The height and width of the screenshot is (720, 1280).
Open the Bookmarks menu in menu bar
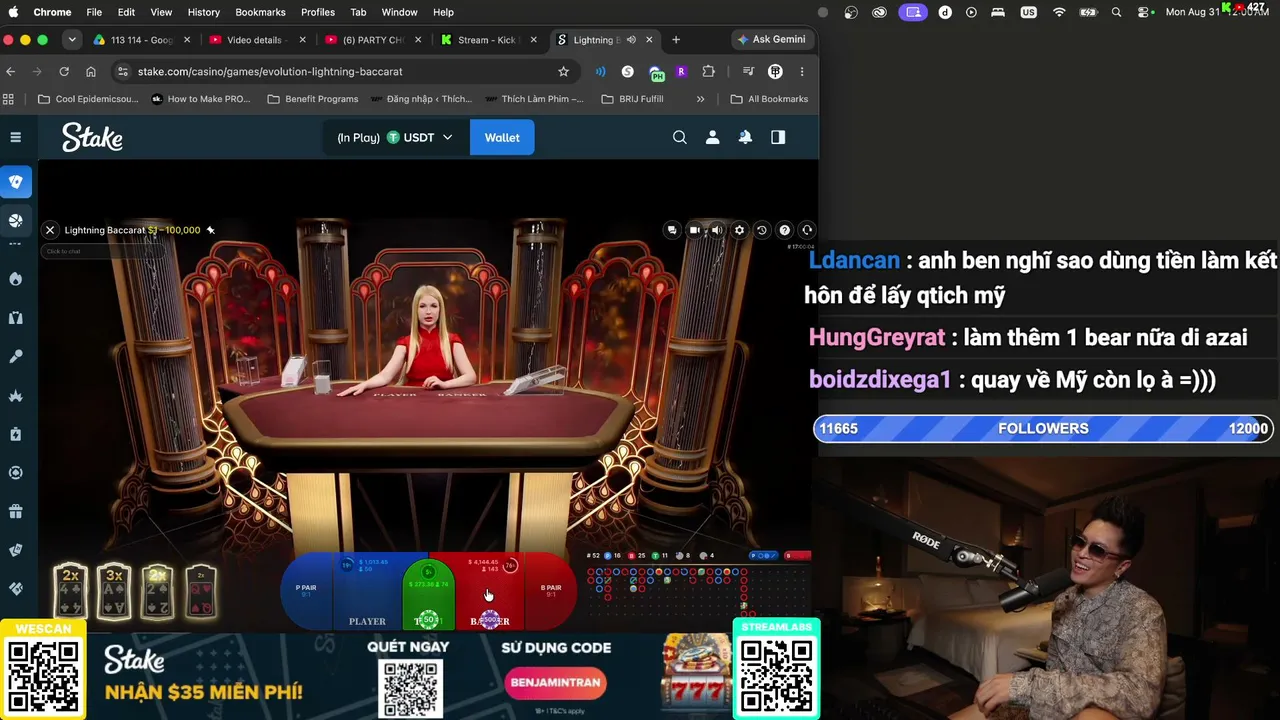point(260,12)
